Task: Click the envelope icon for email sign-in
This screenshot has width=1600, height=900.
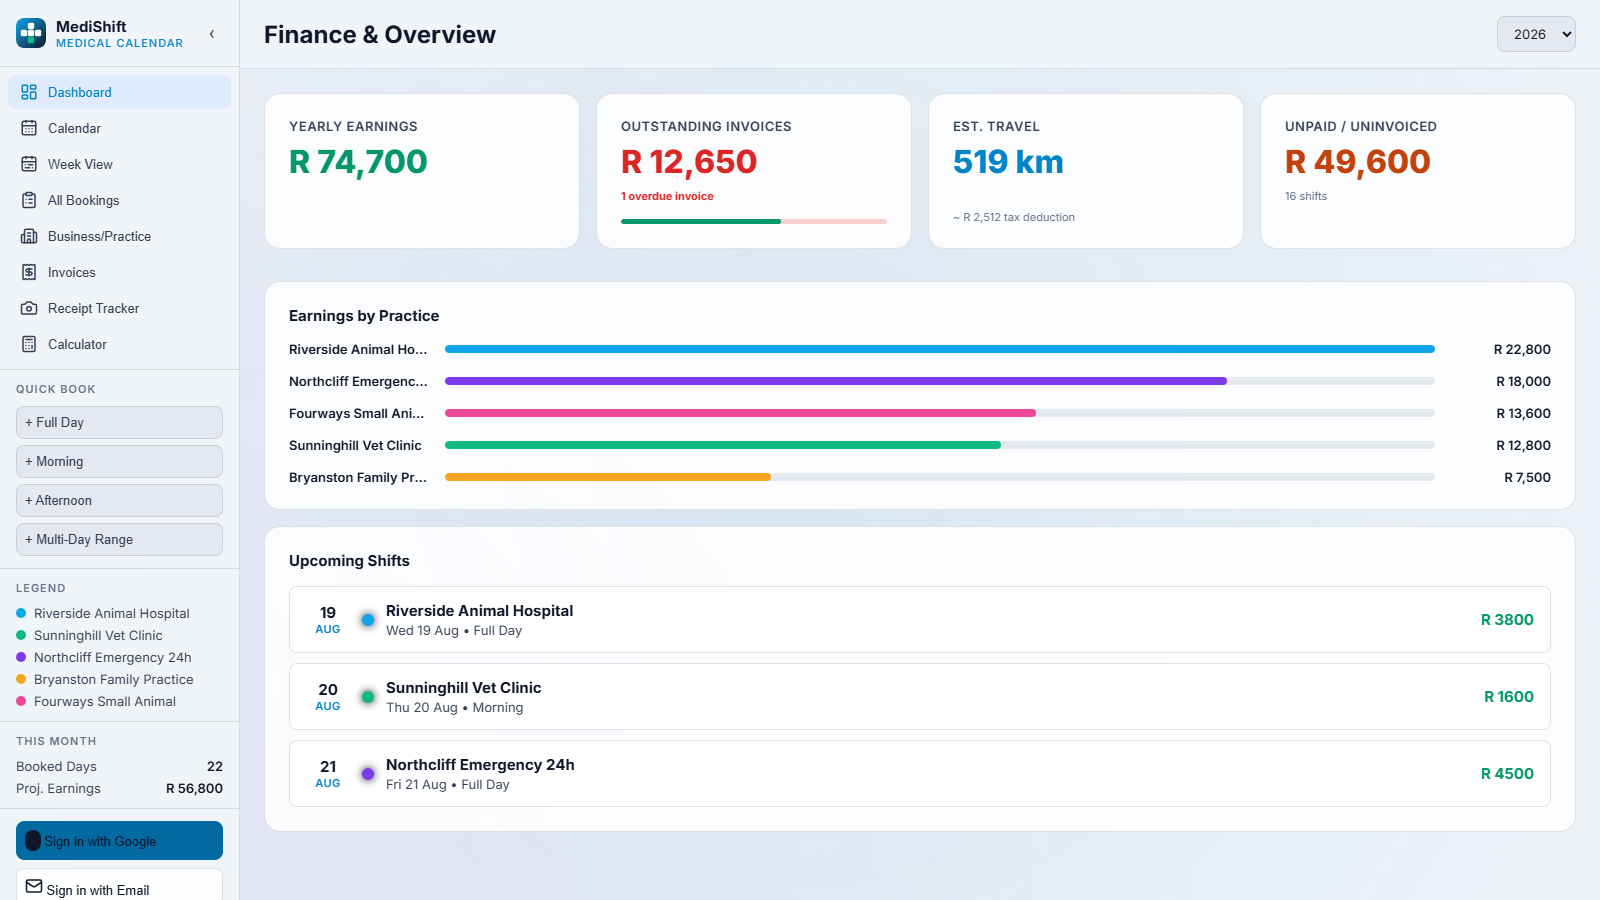Action: click(x=34, y=886)
